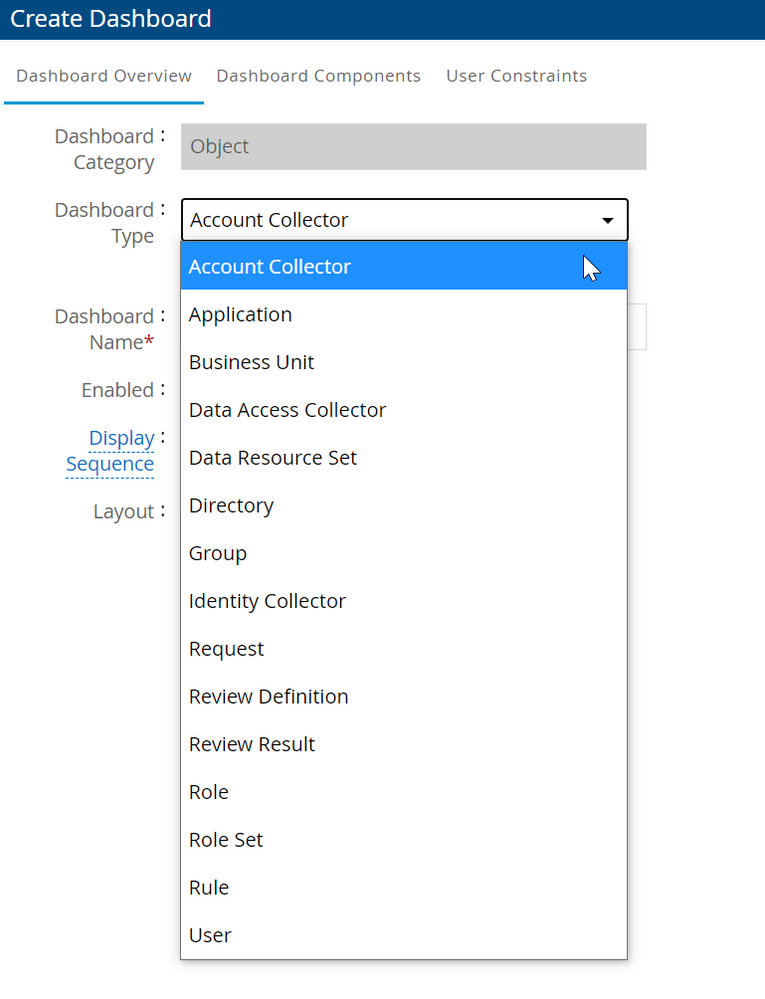
Task: Click the Display Sequence help link
Action: 111,451
